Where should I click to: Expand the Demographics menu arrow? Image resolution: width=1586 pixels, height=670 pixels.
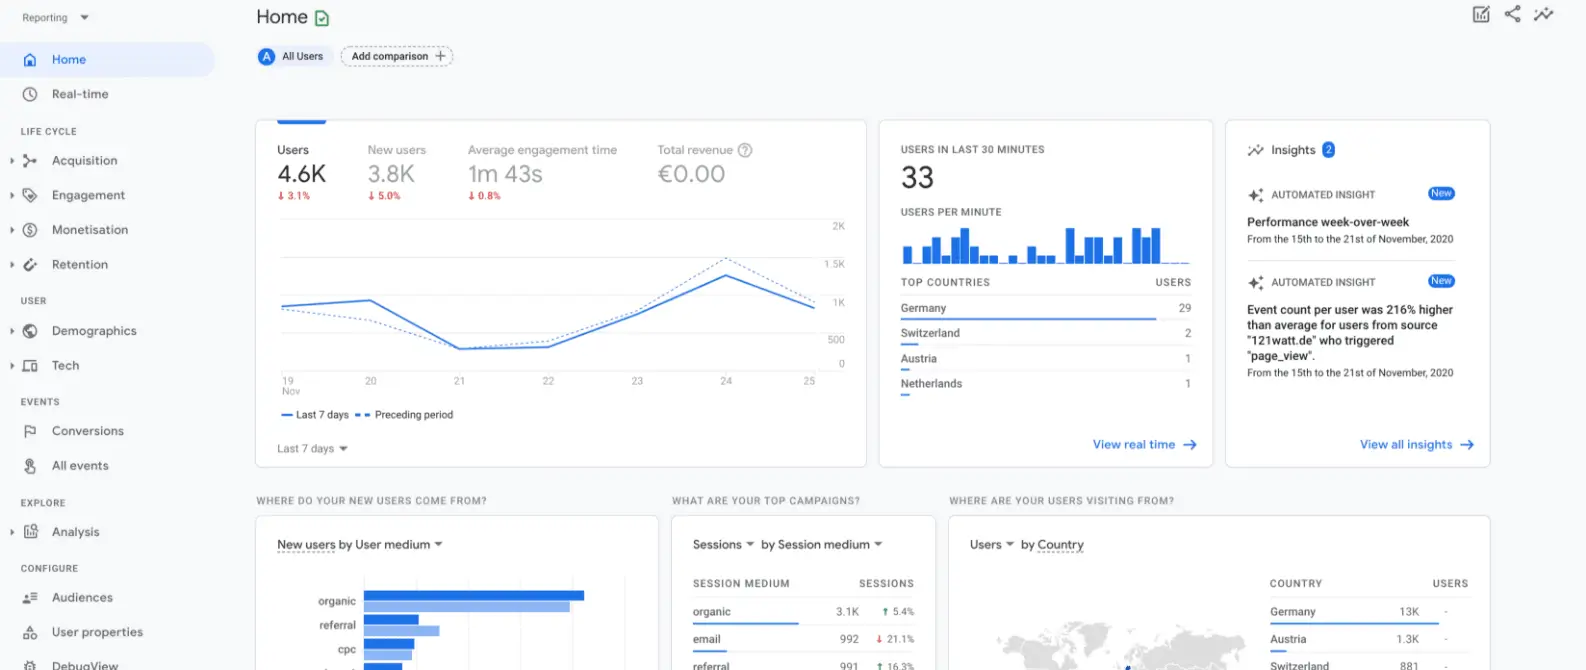pyautogui.click(x=11, y=331)
